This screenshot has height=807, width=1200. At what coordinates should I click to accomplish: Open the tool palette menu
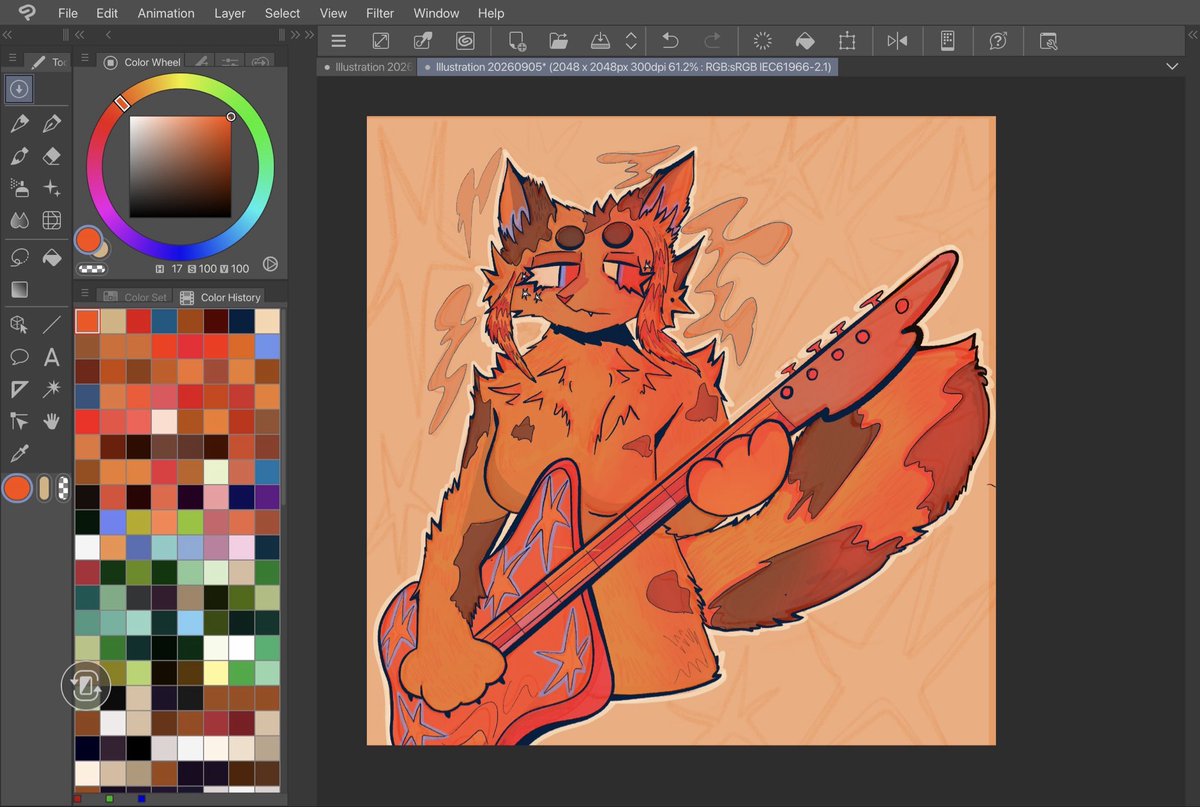tap(12, 57)
